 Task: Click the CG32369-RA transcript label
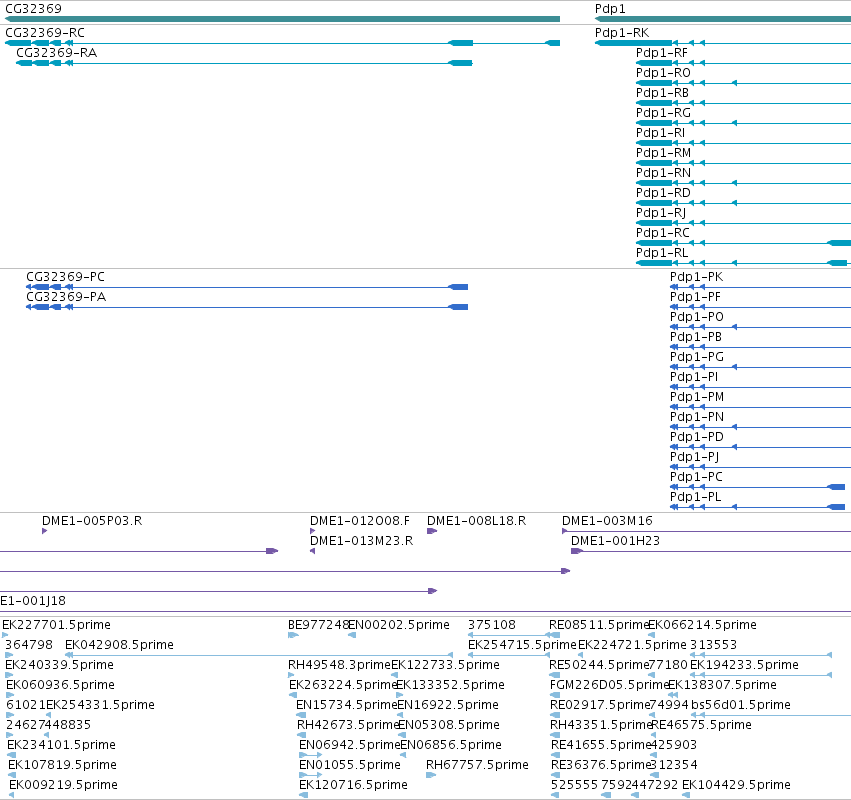[x=56, y=53]
